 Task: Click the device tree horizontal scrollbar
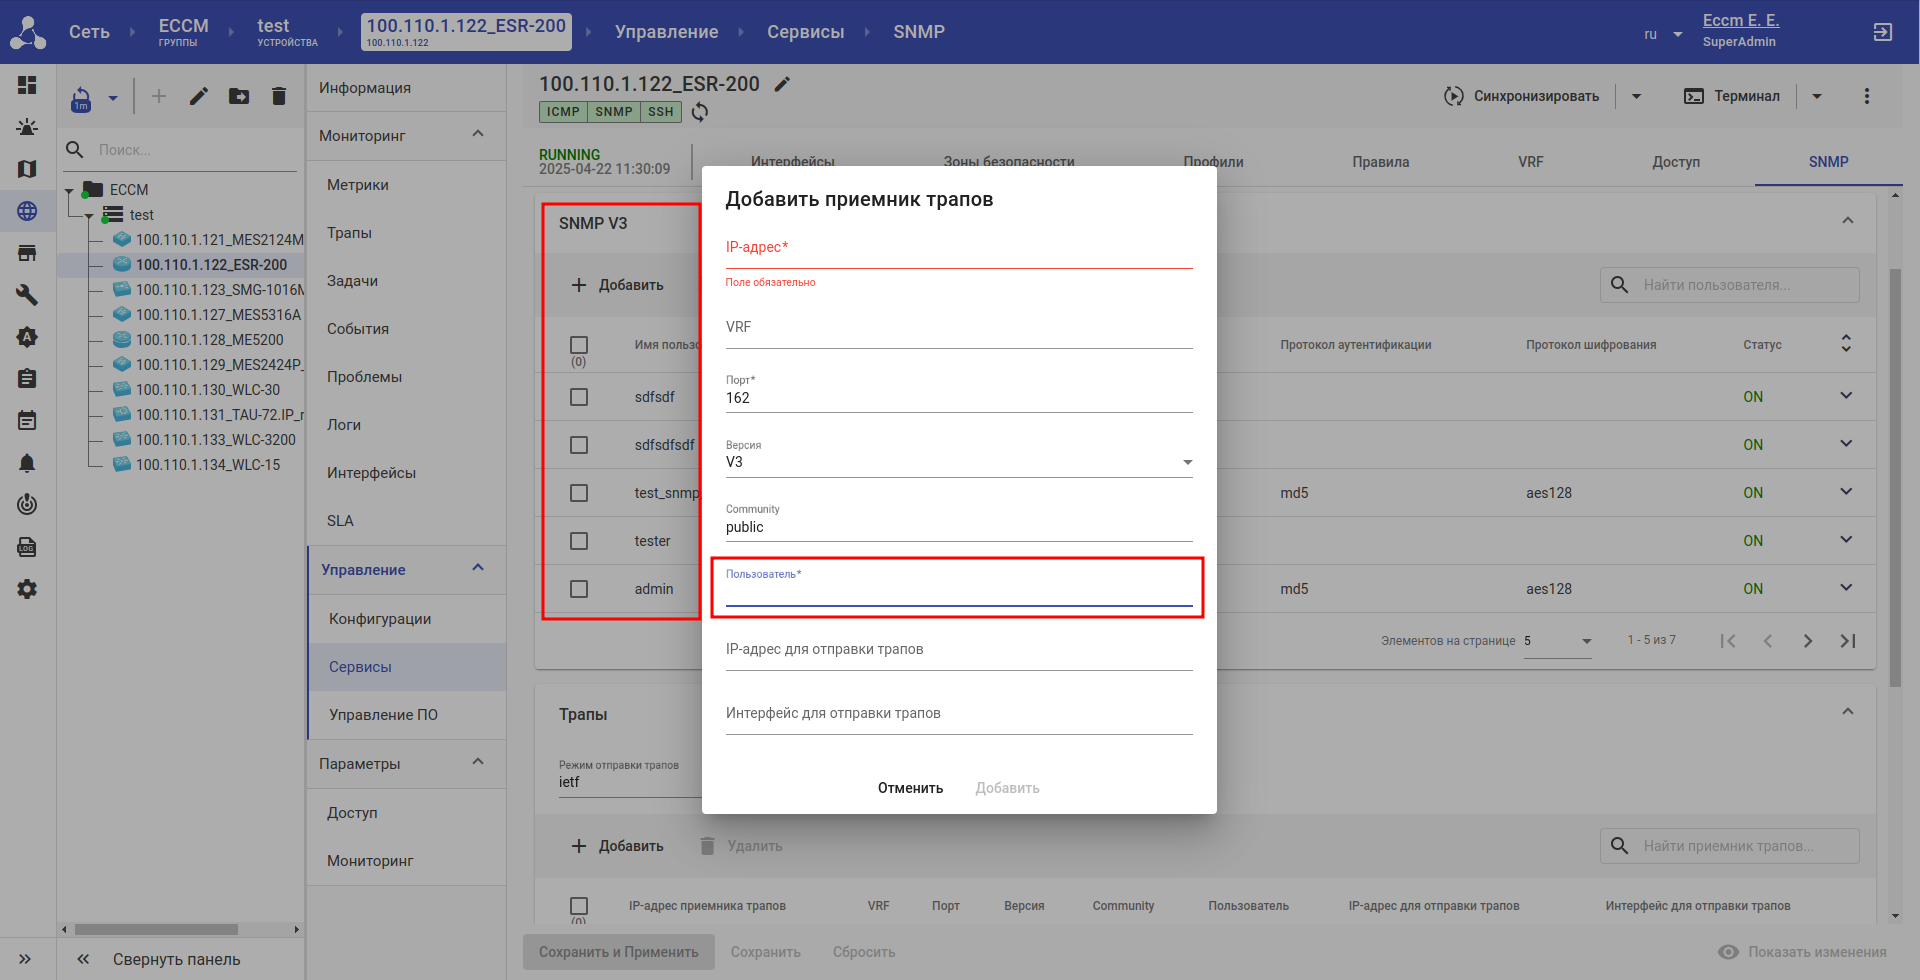tap(156, 929)
